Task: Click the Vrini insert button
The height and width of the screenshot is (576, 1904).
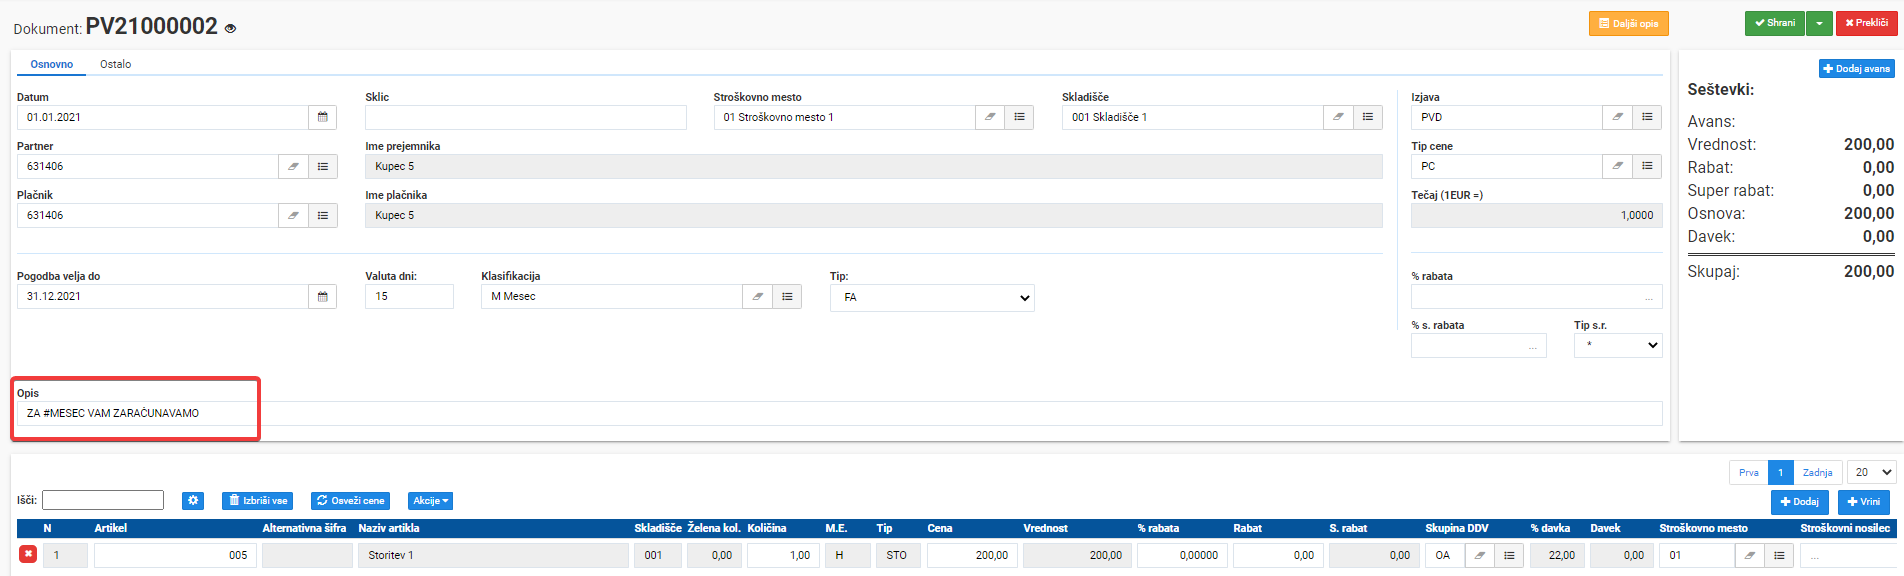Action: (x=1863, y=502)
